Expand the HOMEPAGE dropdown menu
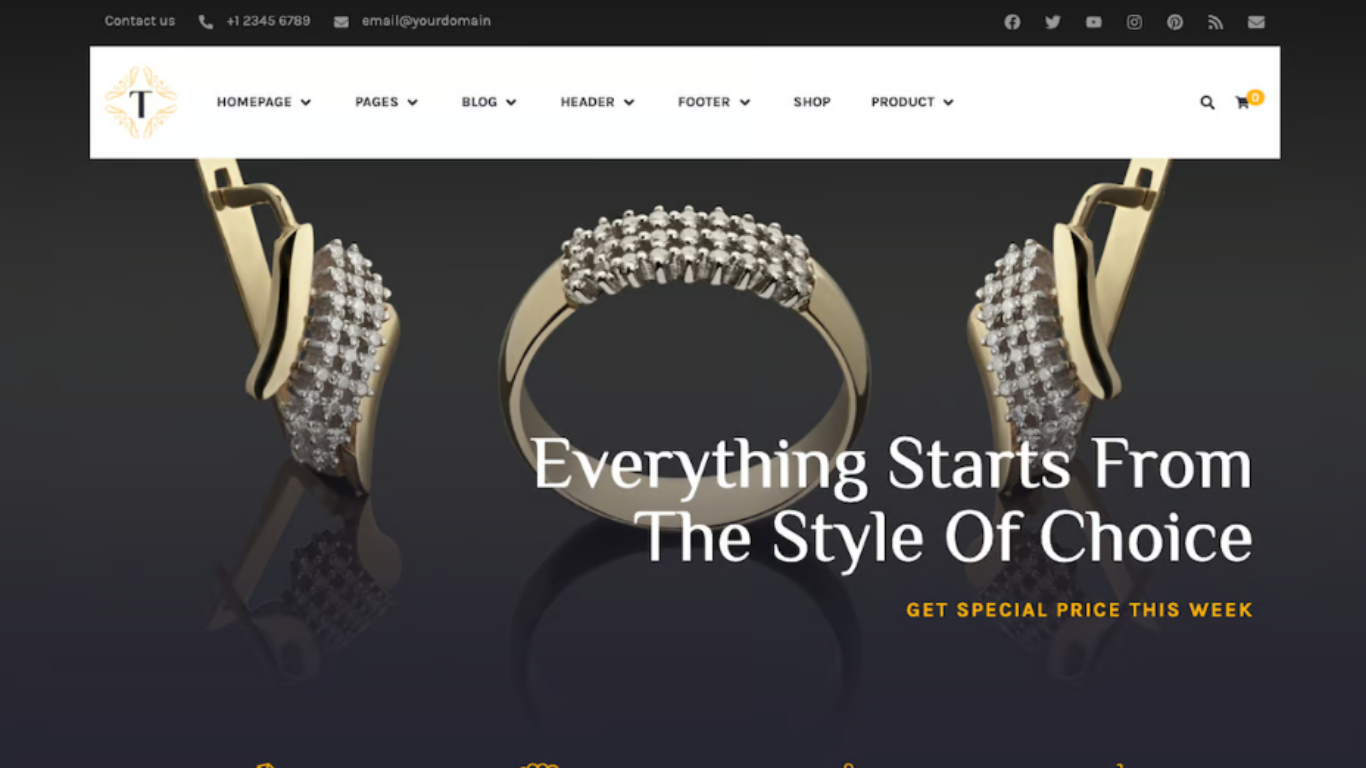Screen dimensions: 1366x768 [x=264, y=102]
